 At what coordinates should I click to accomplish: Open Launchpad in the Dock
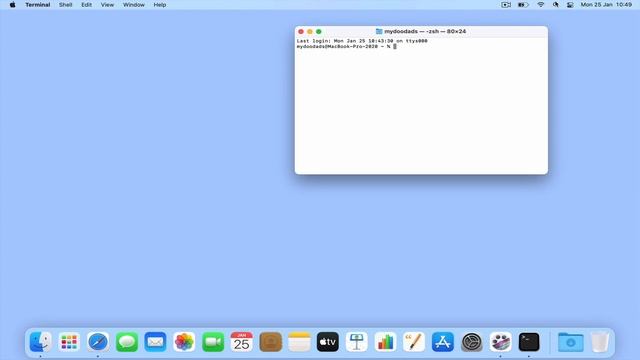(x=69, y=342)
